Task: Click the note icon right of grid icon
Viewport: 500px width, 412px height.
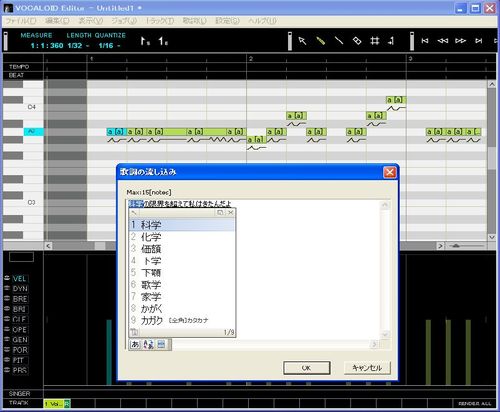Action: 391,41
